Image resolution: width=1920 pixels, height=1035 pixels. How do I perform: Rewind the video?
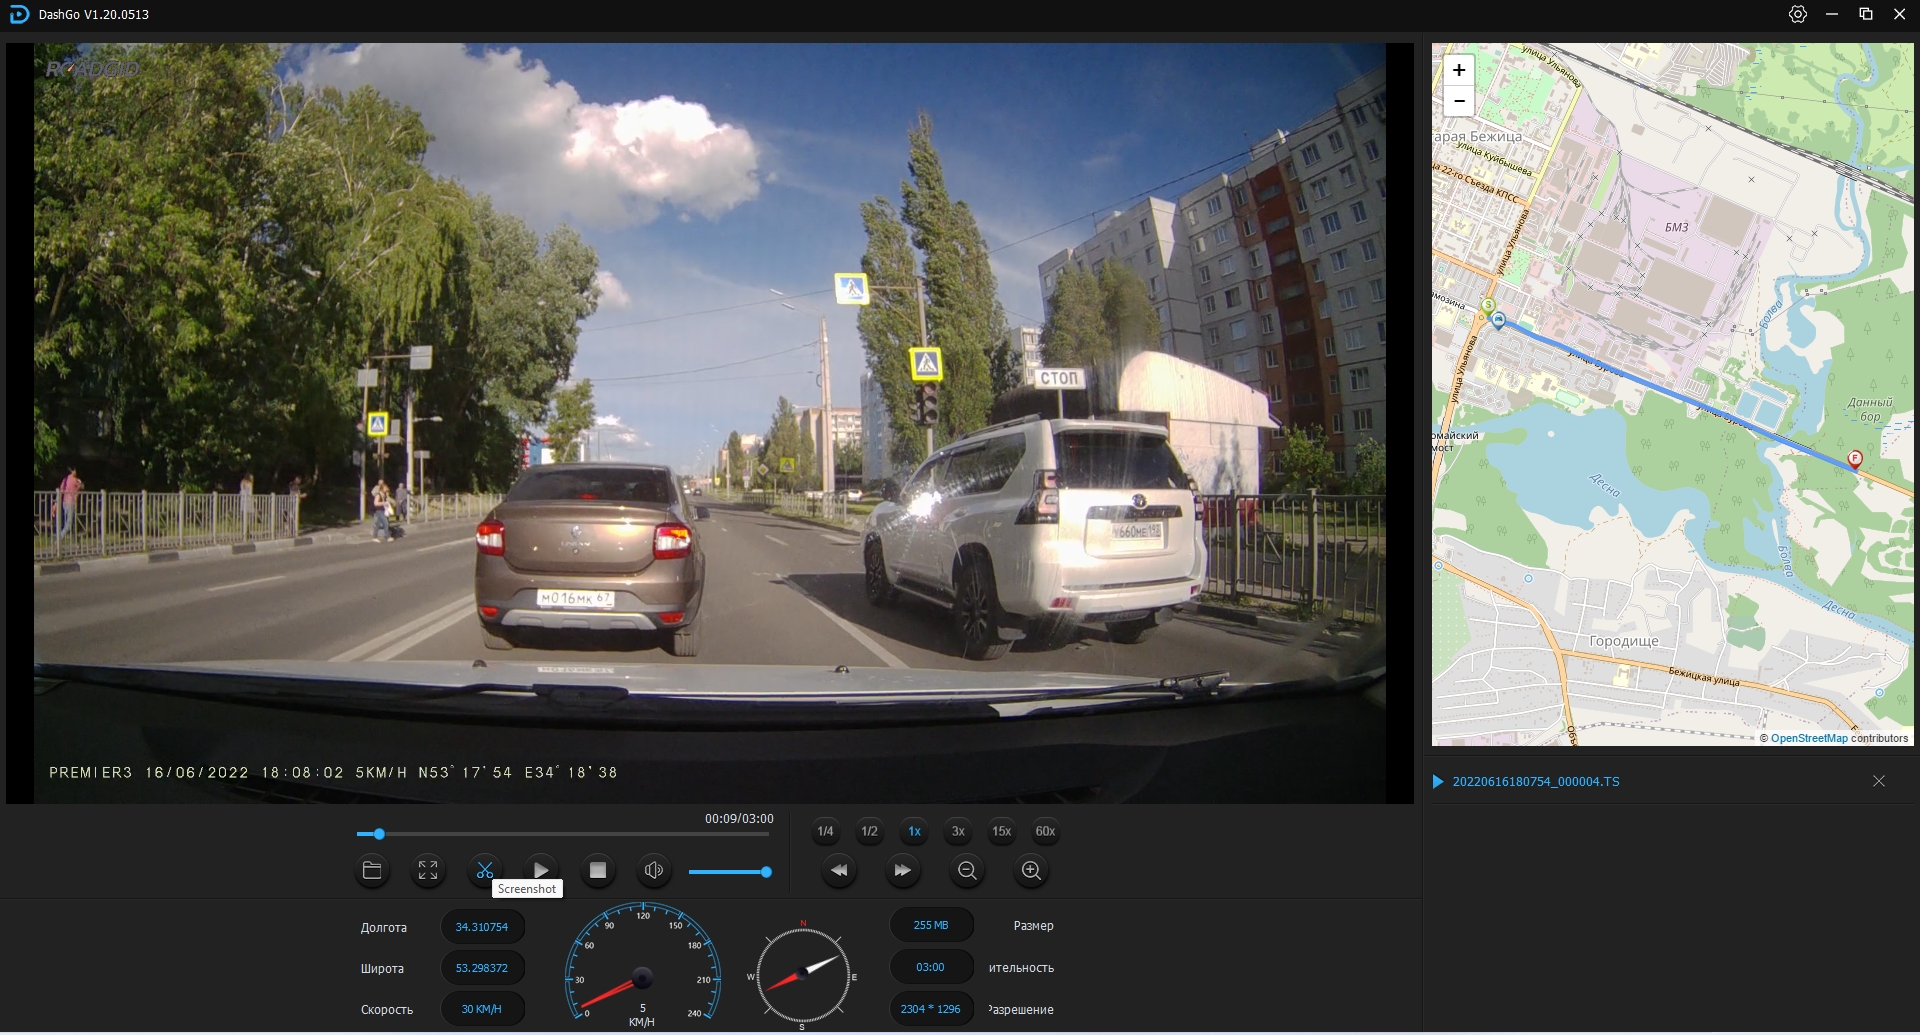[839, 870]
